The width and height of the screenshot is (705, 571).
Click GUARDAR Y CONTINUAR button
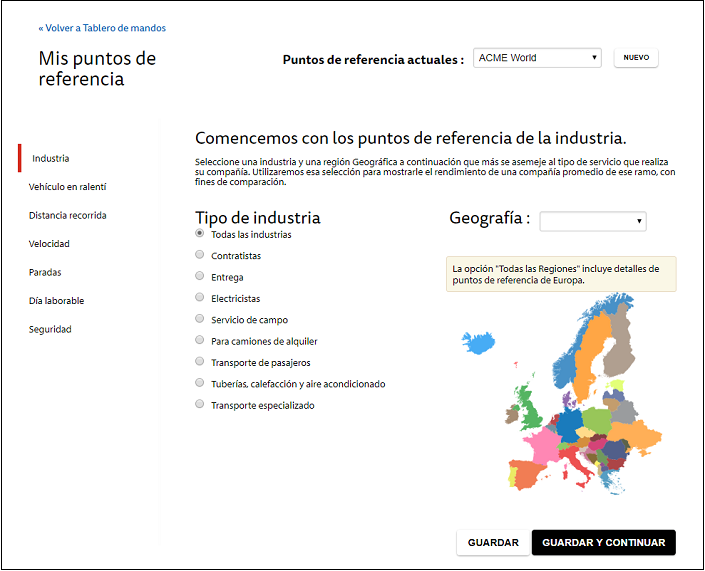(x=604, y=543)
